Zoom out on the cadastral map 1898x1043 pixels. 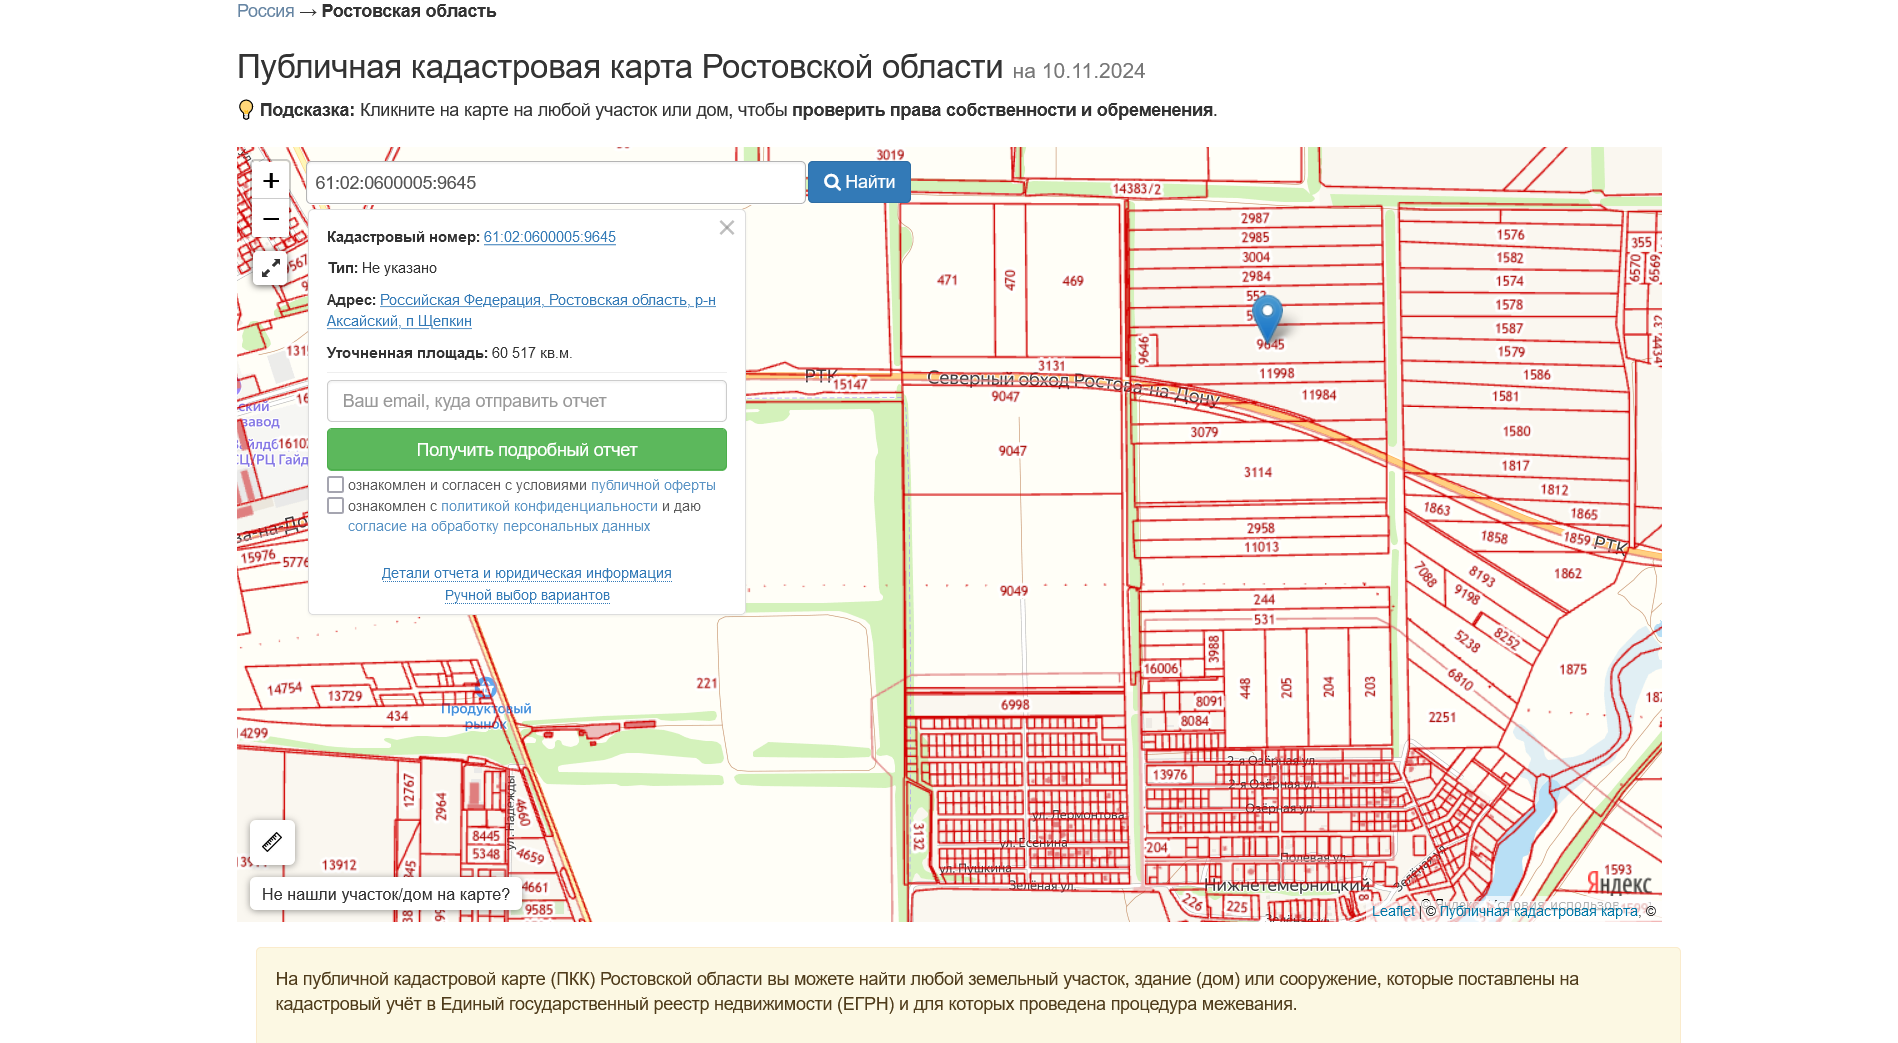[270, 219]
